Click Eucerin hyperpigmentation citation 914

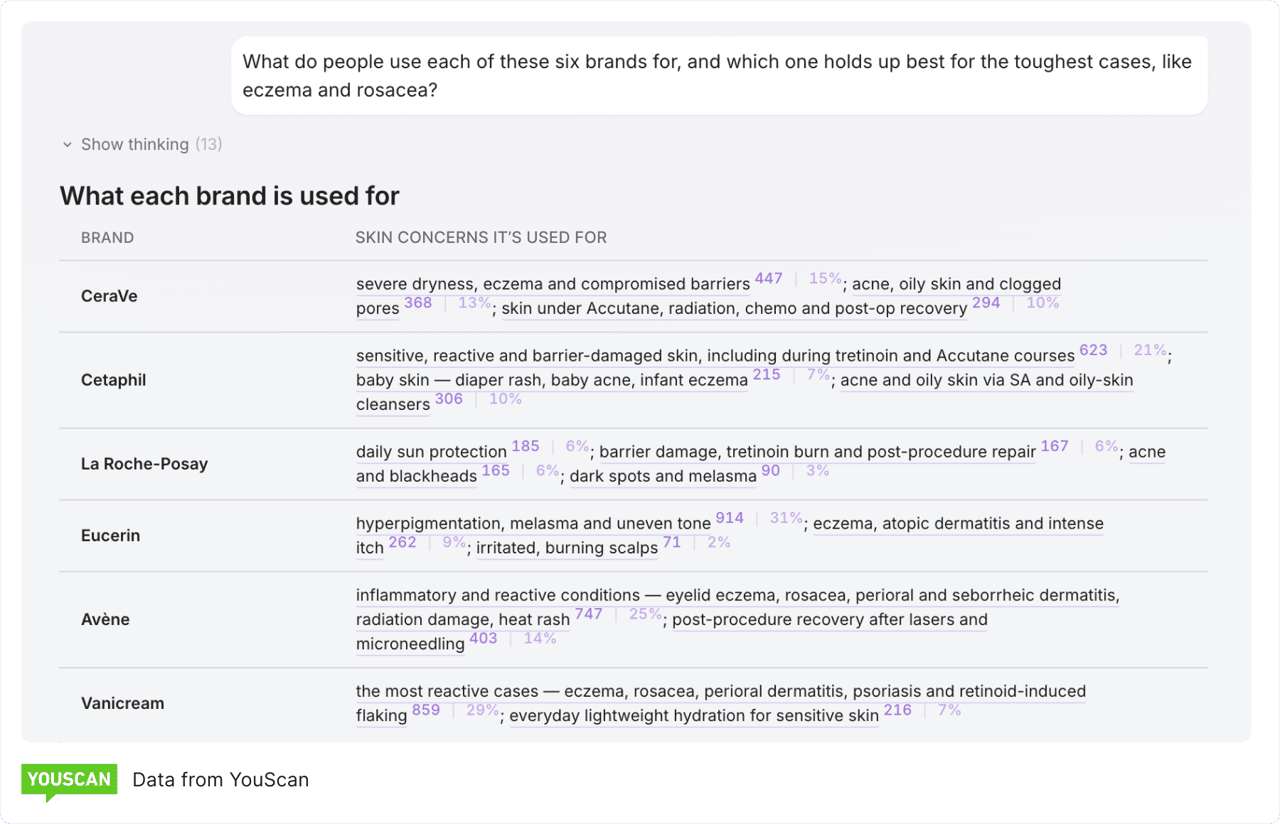click(x=729, y=519)
